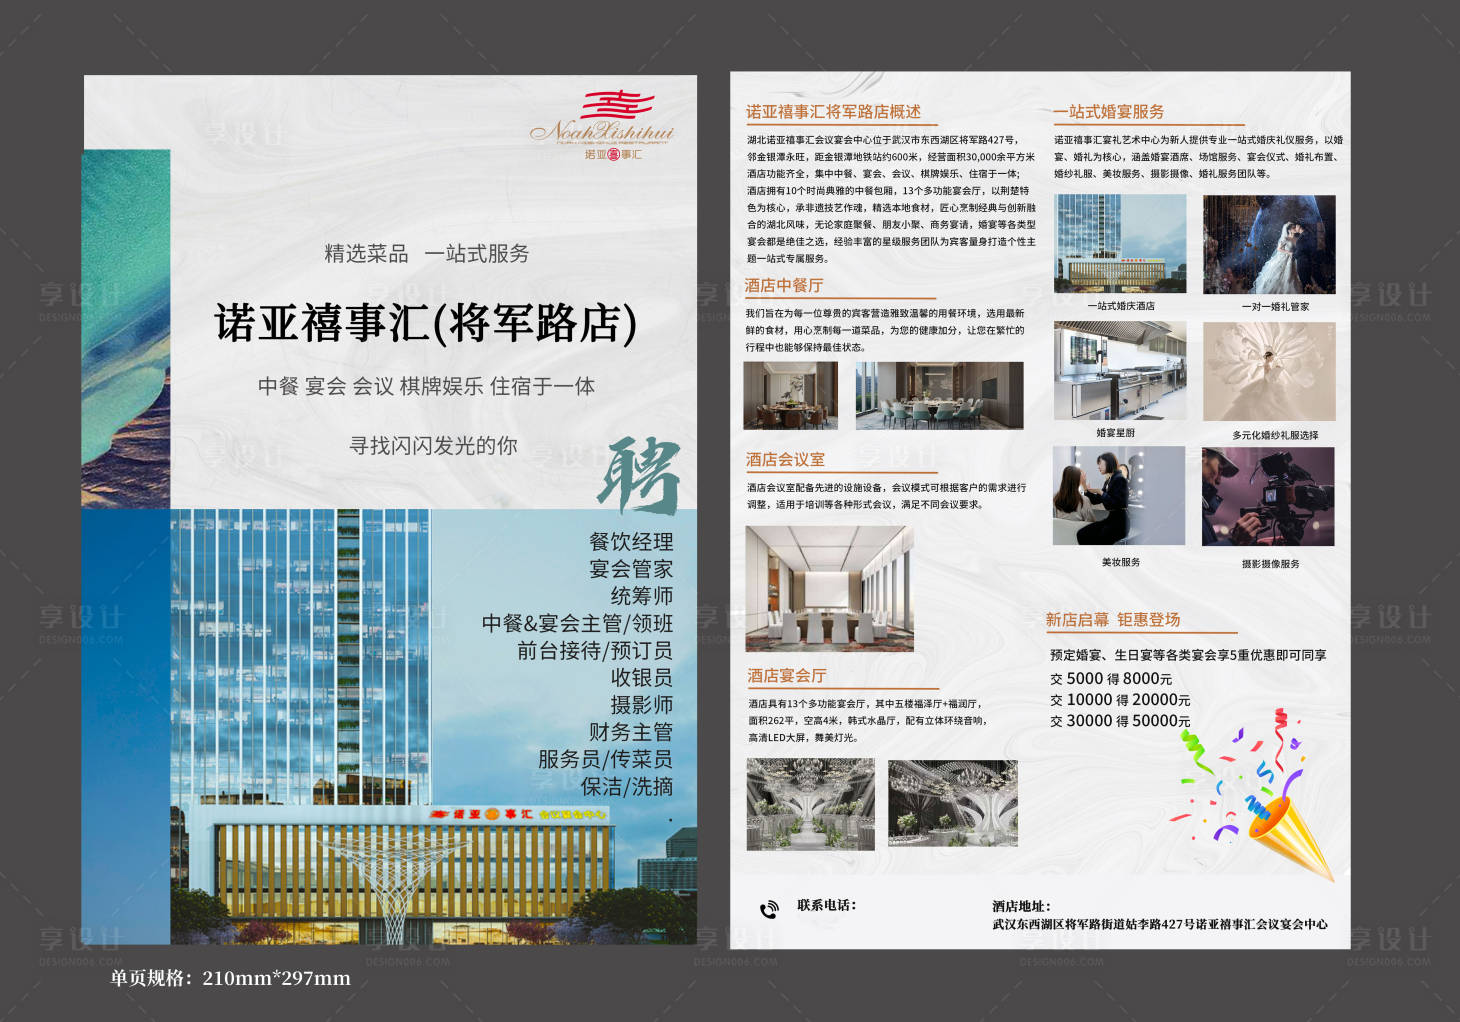The height and width of the screenshot is (1022, 1460).
Task: Select the job title 前台接待/预订员
Action: coord(595,650)
